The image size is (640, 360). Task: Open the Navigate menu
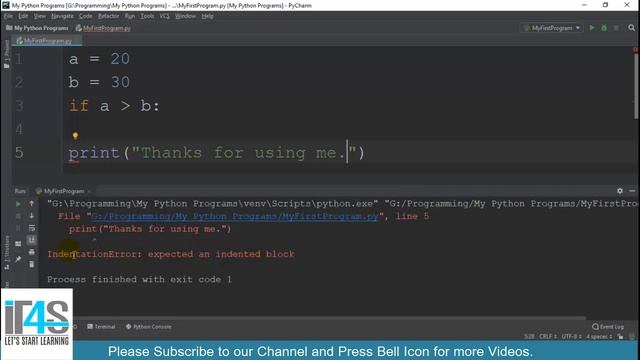click(x=62, y=16)
